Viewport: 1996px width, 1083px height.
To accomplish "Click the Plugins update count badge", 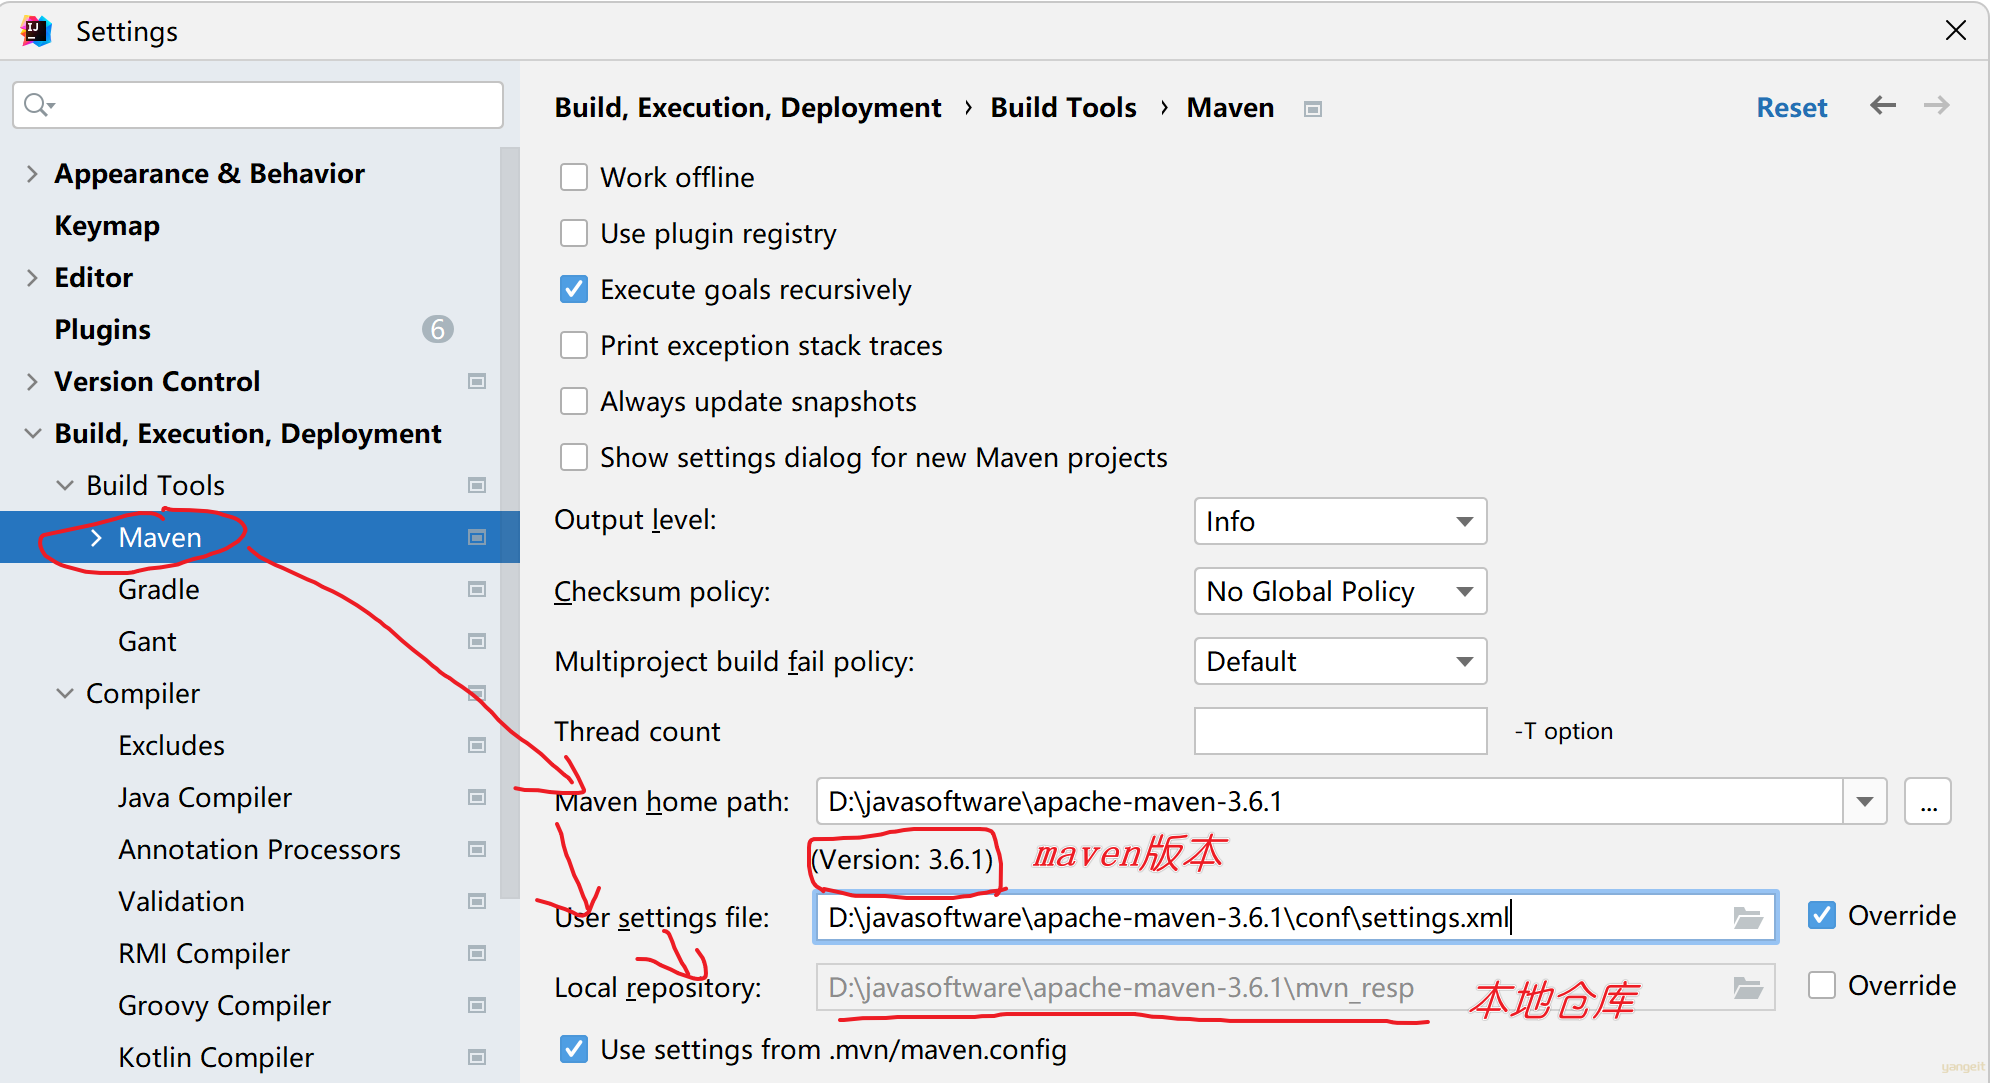I will coord(437,329).
